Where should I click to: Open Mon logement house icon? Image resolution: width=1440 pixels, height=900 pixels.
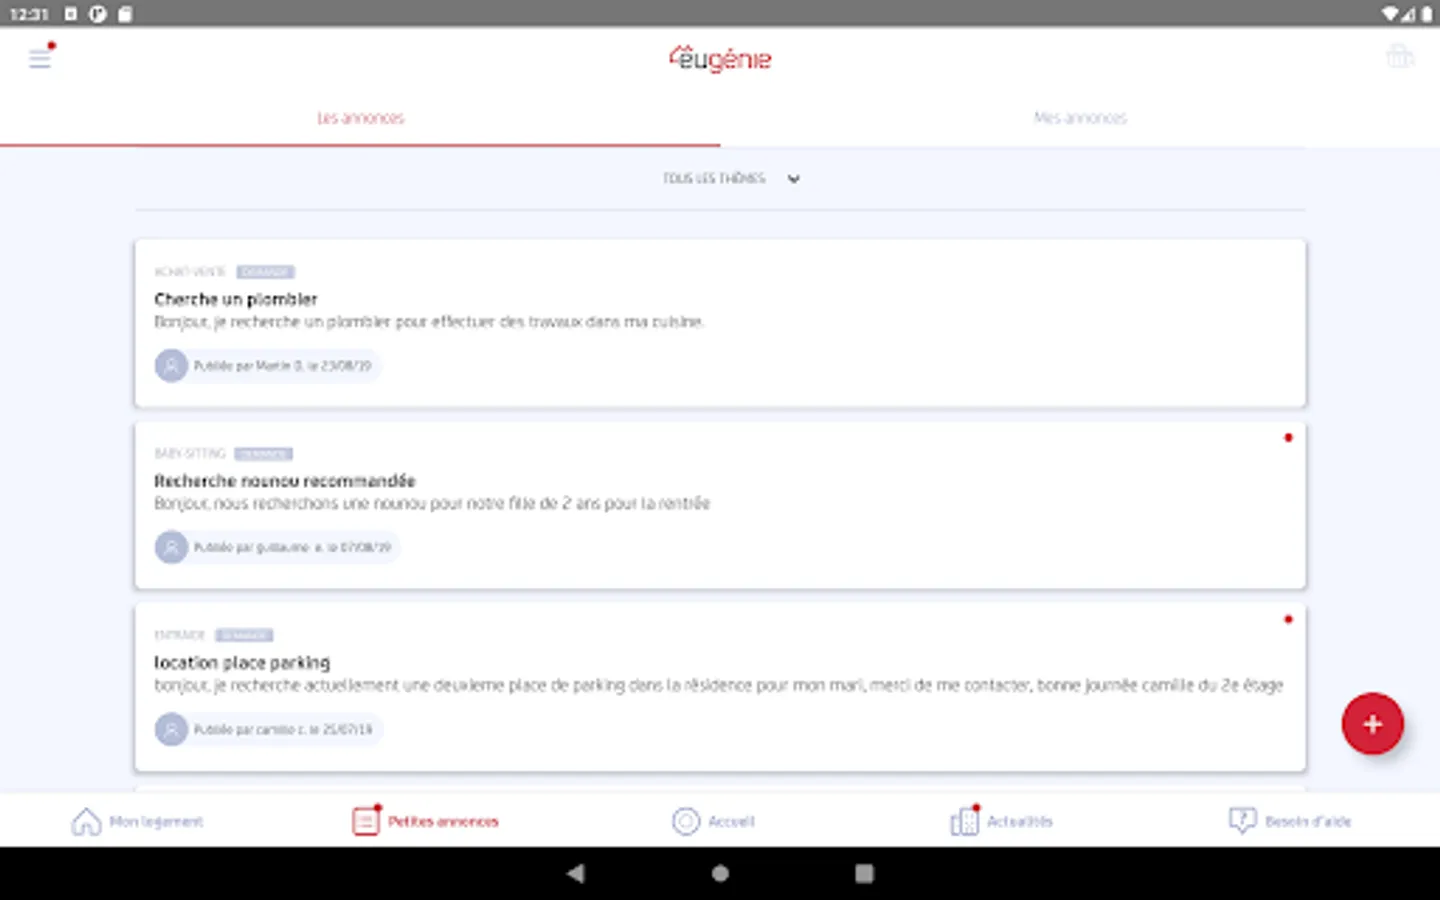coord(86,821)
